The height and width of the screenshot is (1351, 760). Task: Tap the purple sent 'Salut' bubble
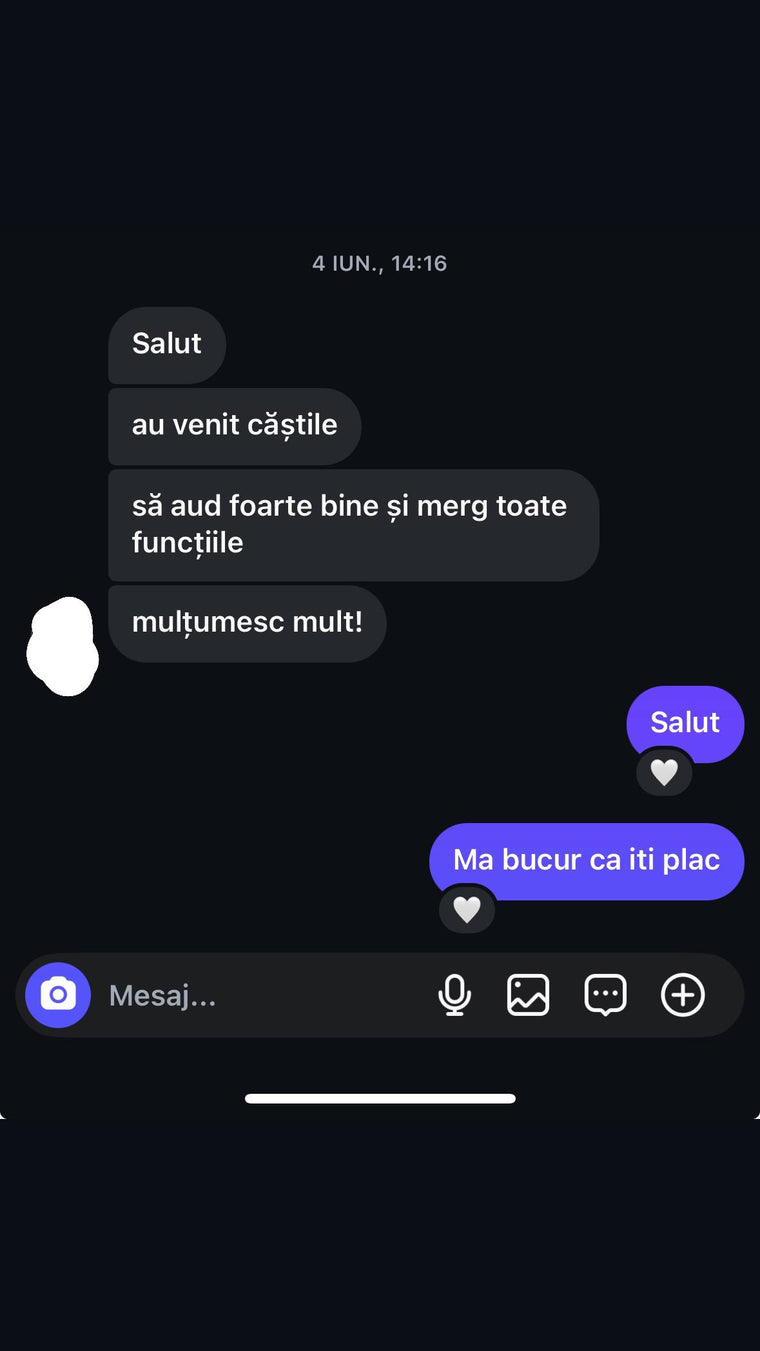[685, 723]
